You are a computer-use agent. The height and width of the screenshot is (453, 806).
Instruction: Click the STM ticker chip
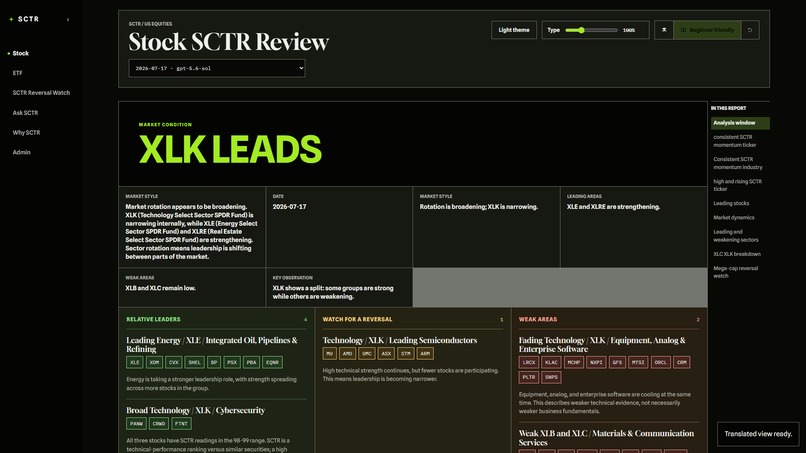click(x=406, y=354)
